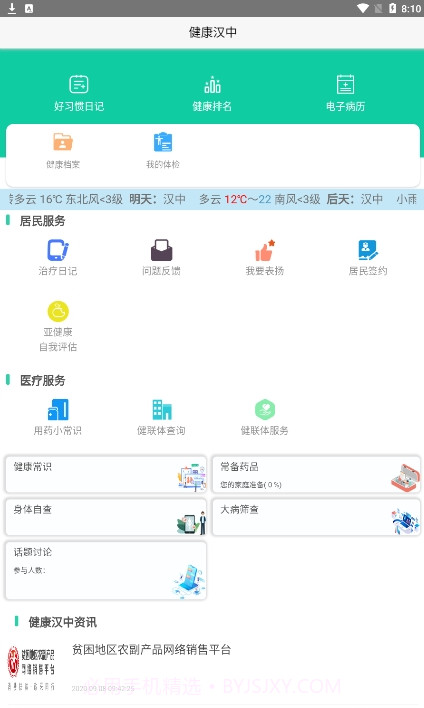Tap the 健康汉中 title text
This screenshot has width=424, height=708.
click(x=213, y=33)
